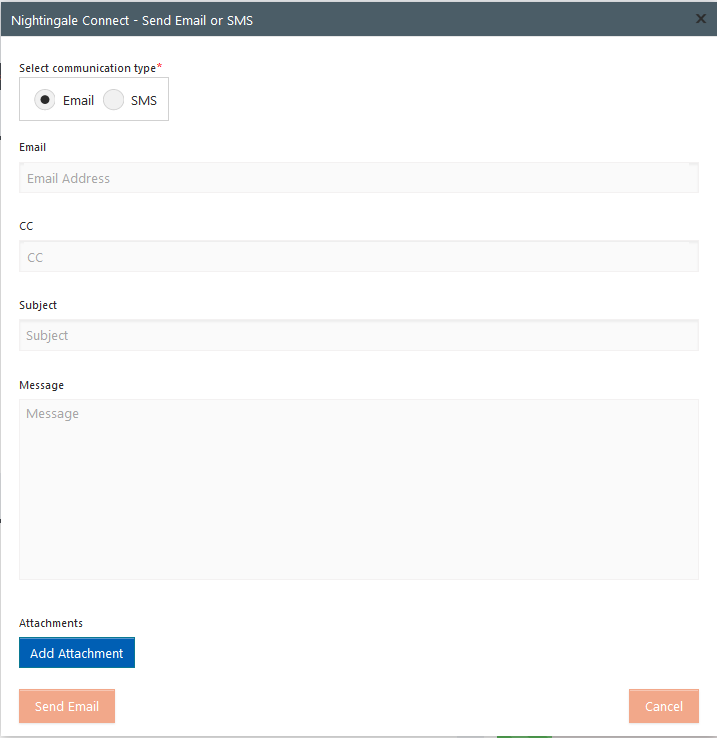Click into the Email Address field
This screenshot has width=717, height=738.
(x=359, y=178)
